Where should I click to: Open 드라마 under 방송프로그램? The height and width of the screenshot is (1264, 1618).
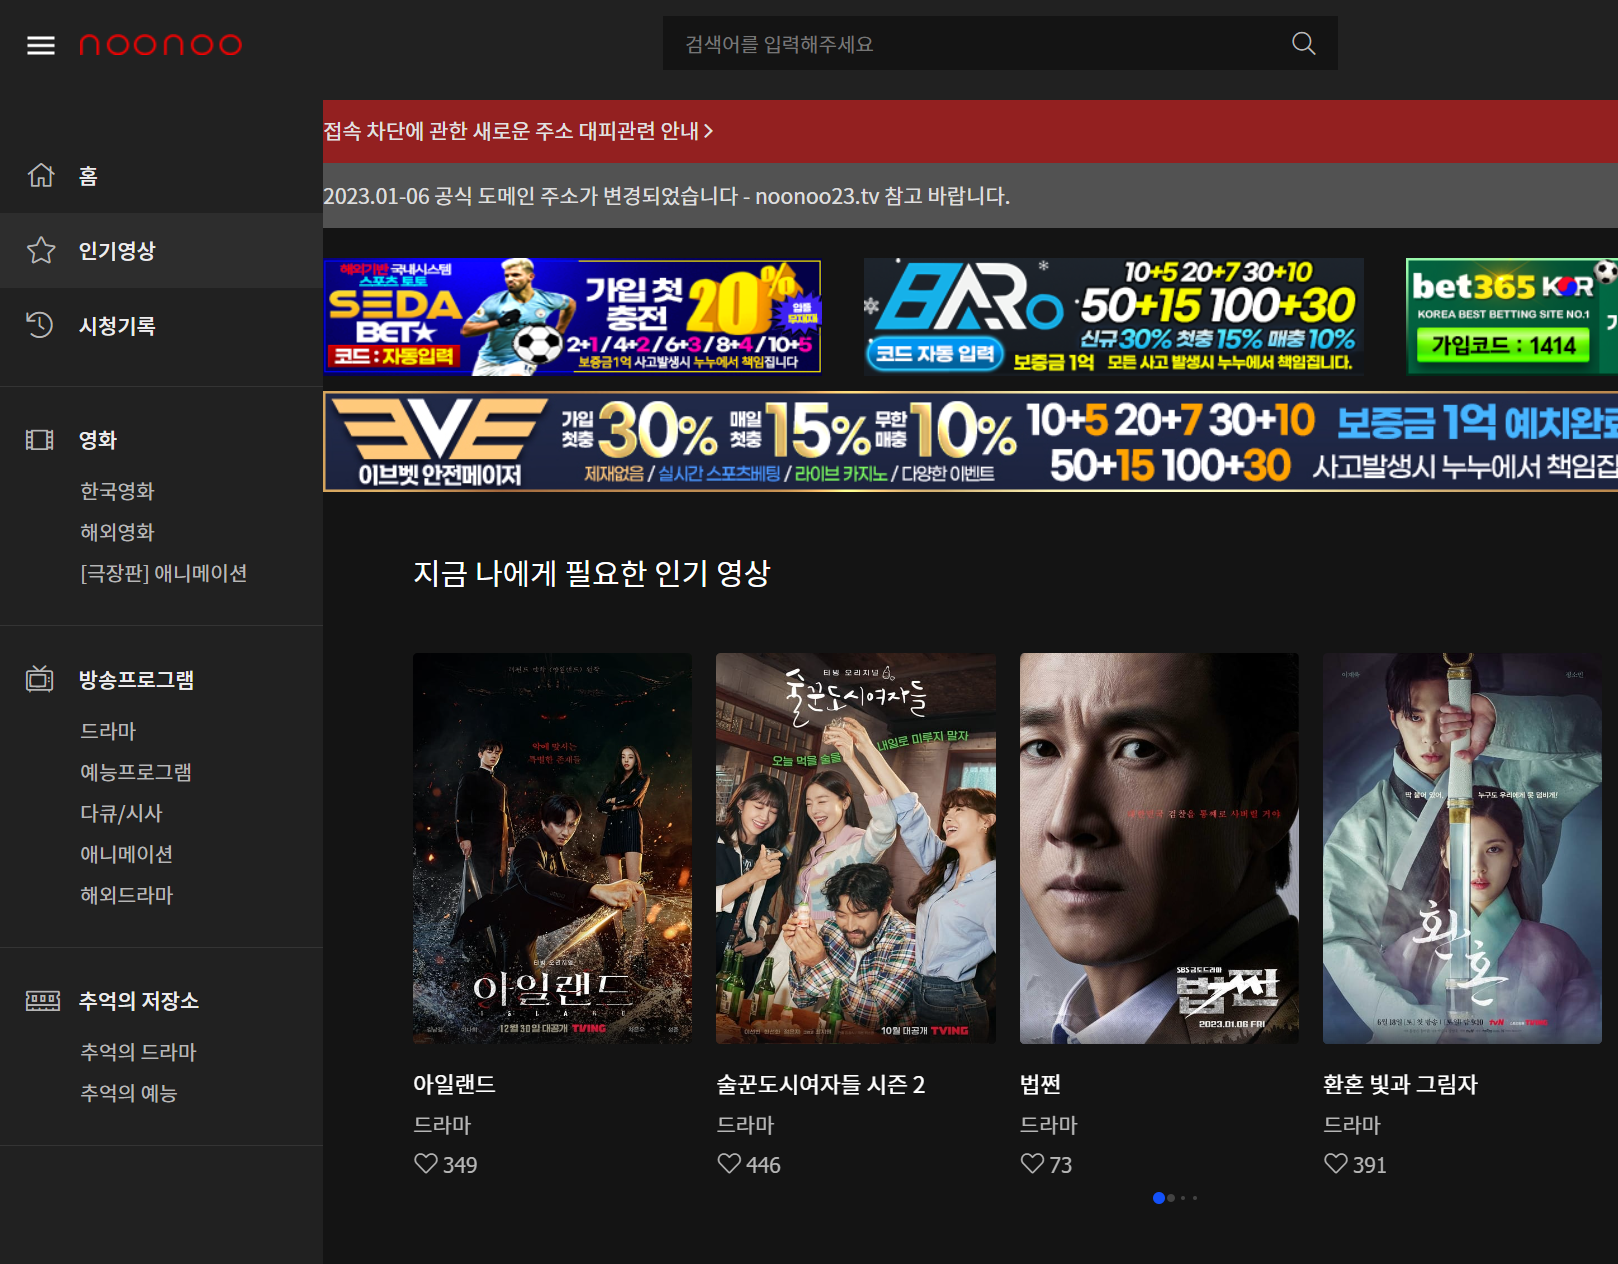tap(108, 731)
